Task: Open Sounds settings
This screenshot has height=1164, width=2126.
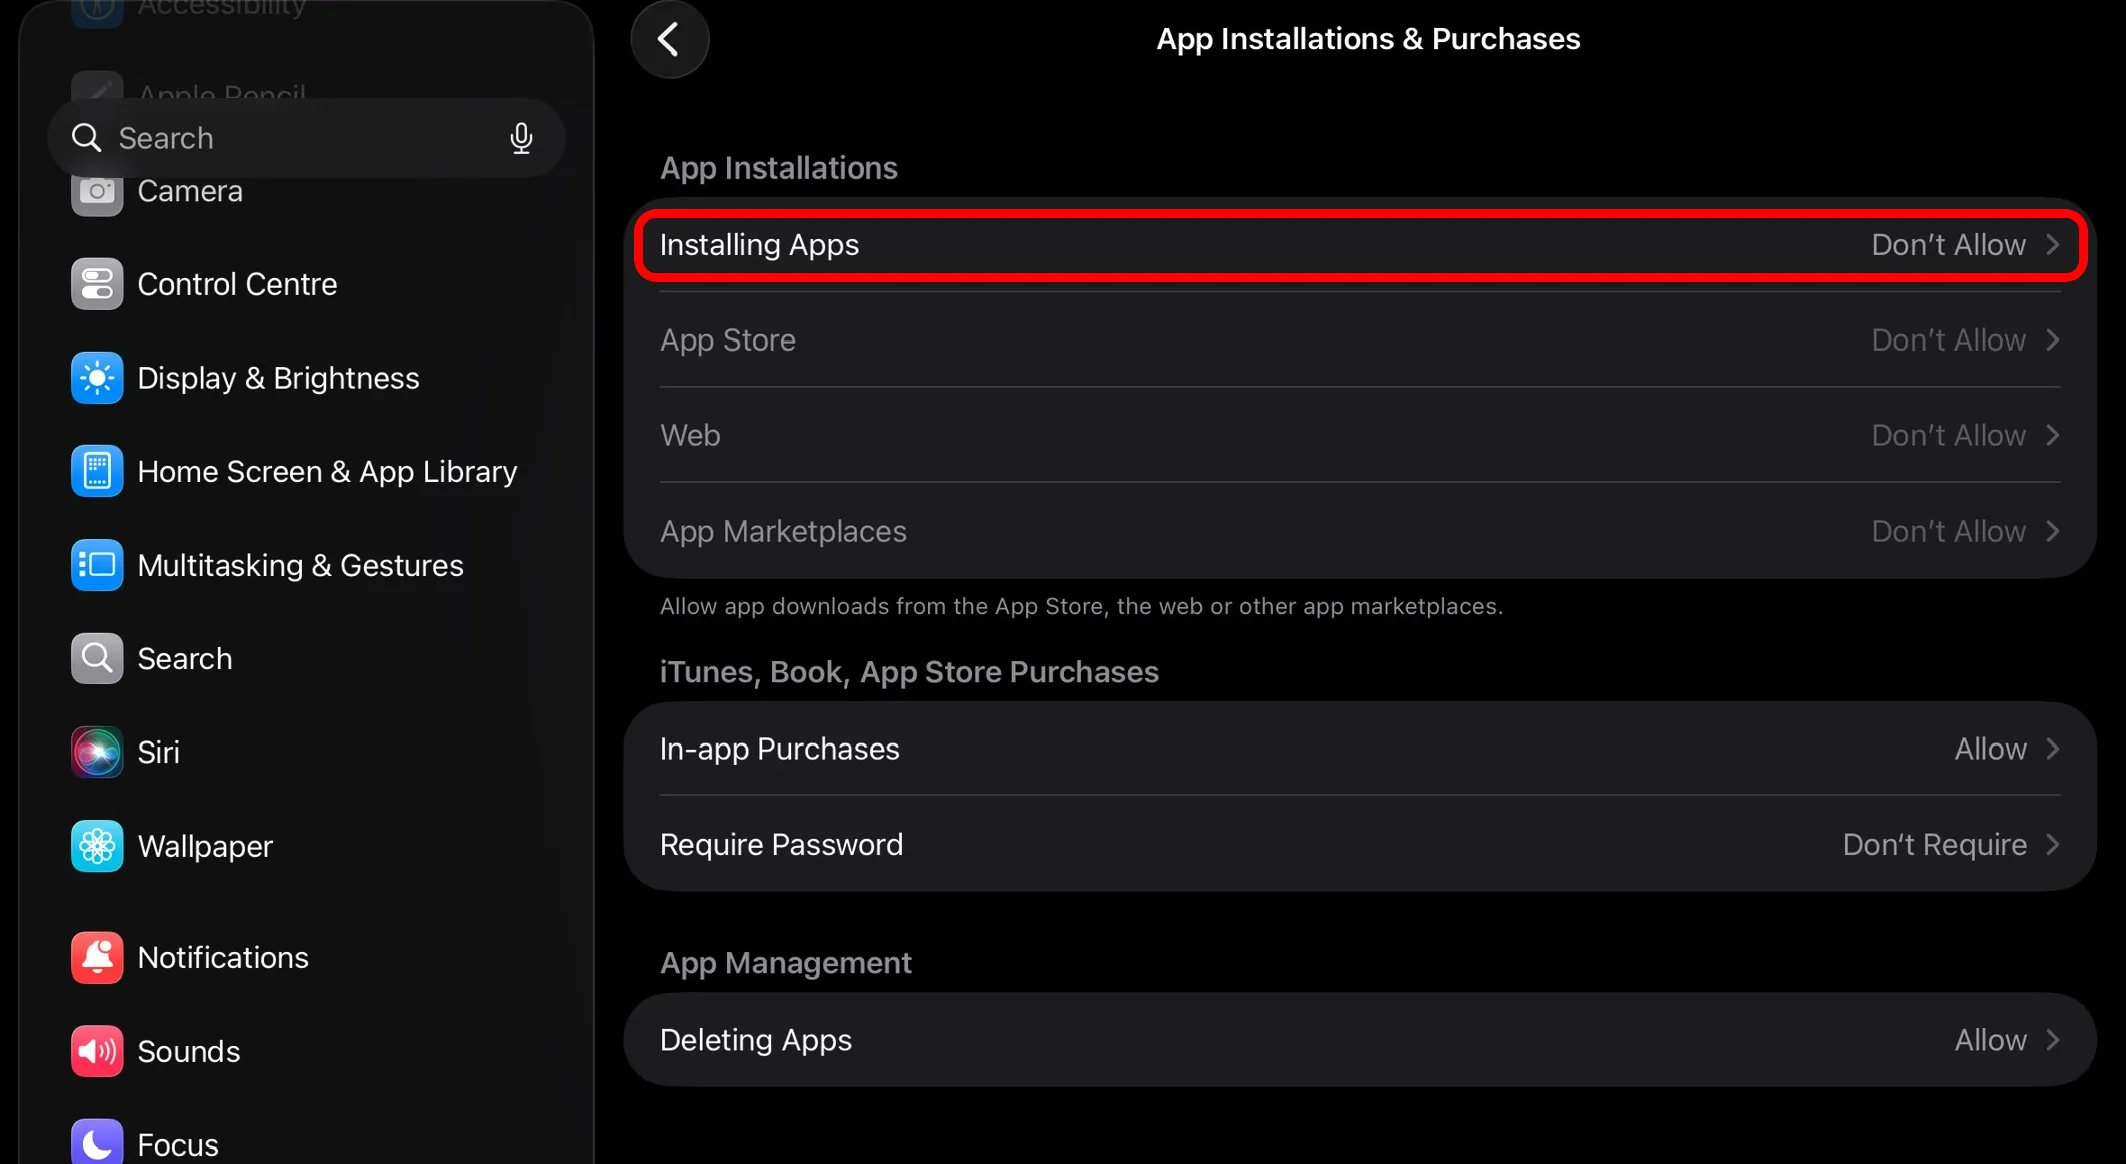Action: pyautogui.click(x=305, y=1051)
